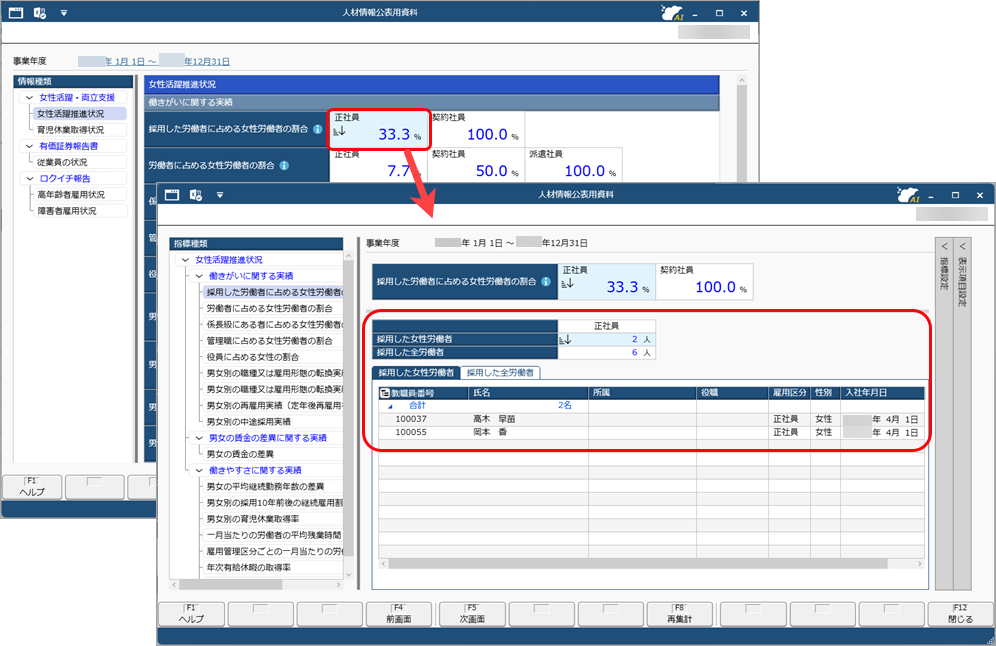Collapse the 男女の賃金の差異に関する実績 tree node

(199, 438)
